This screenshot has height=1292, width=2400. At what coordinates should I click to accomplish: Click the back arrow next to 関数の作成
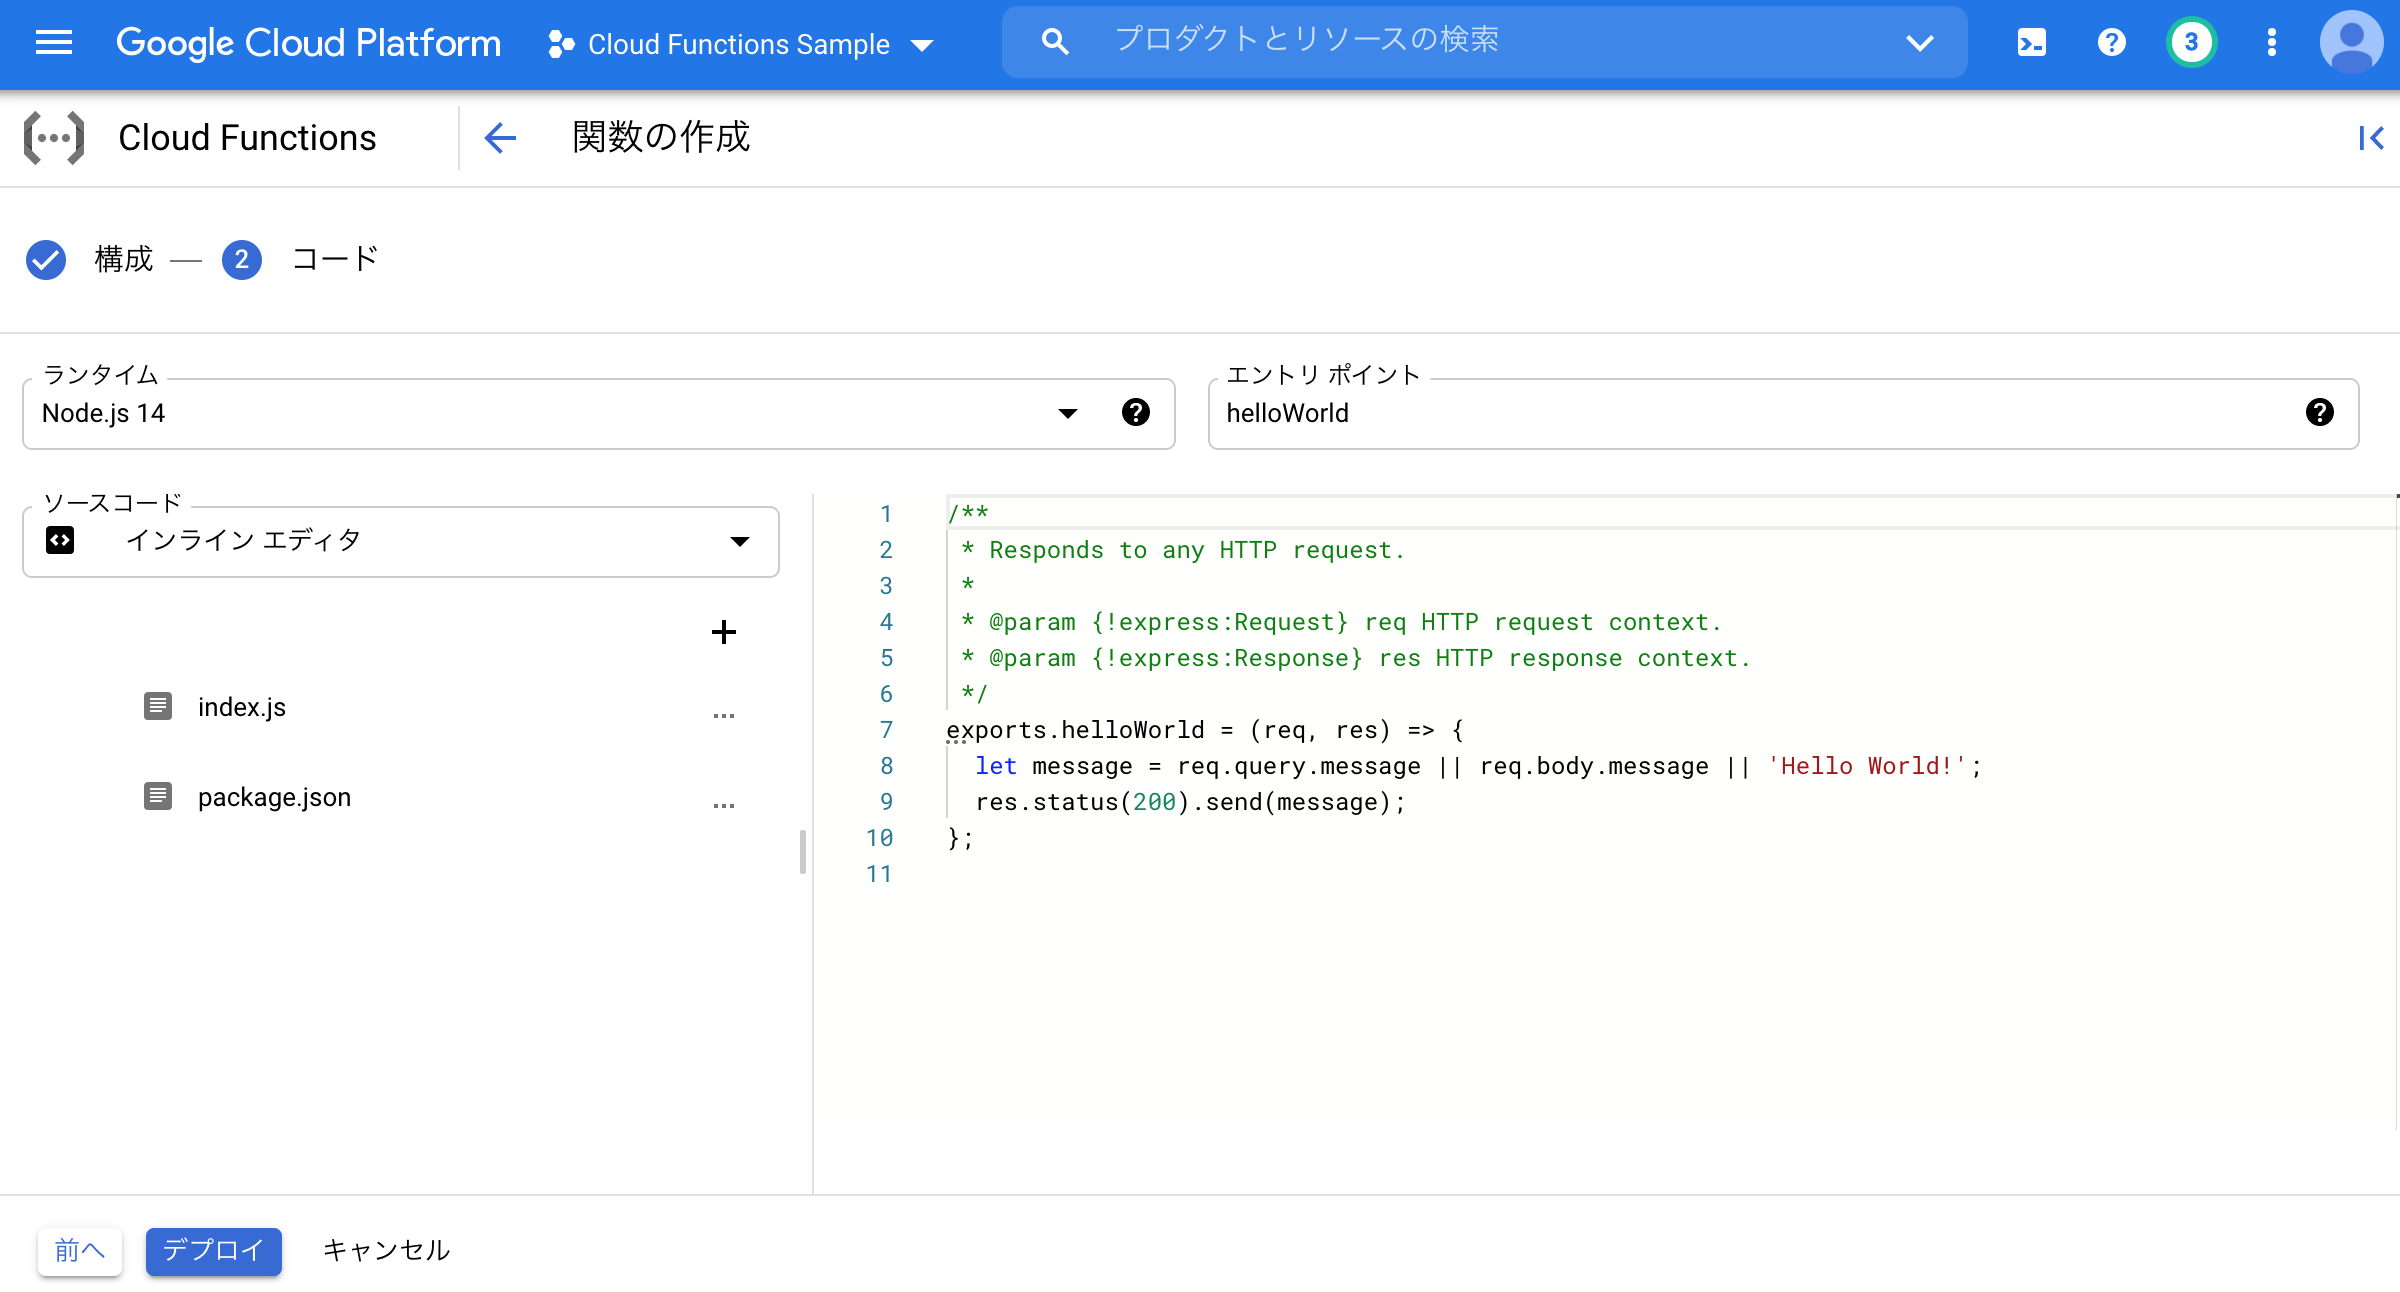500,138
